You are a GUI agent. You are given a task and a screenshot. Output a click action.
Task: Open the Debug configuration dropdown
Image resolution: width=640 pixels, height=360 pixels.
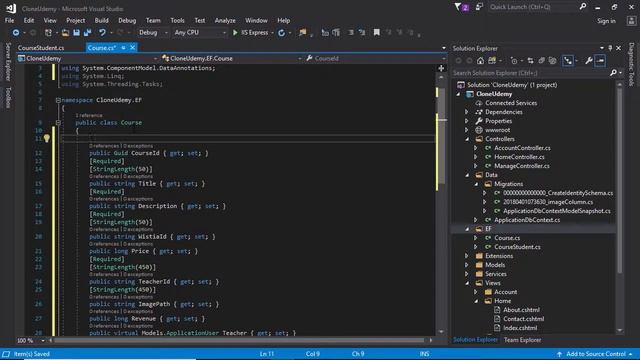(x=153, y=33)
